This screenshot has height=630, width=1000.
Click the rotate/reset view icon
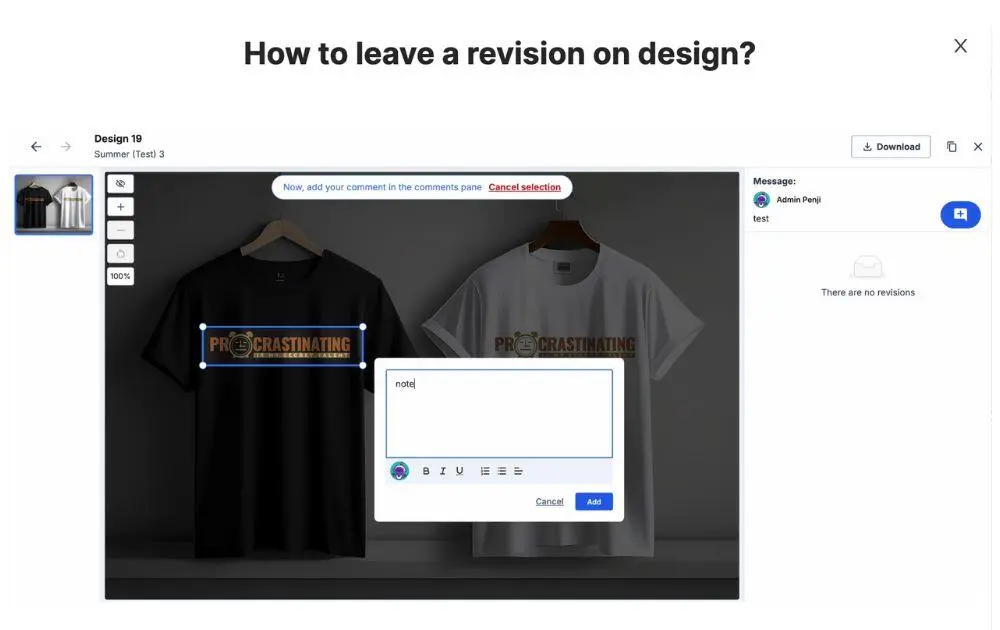tap(120, 253)
